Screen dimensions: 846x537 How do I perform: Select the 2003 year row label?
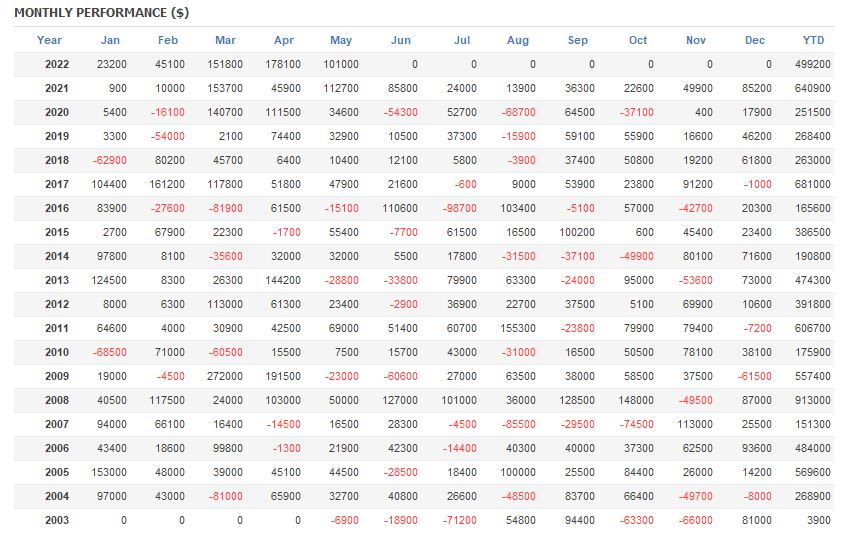(x=57, y=520)
